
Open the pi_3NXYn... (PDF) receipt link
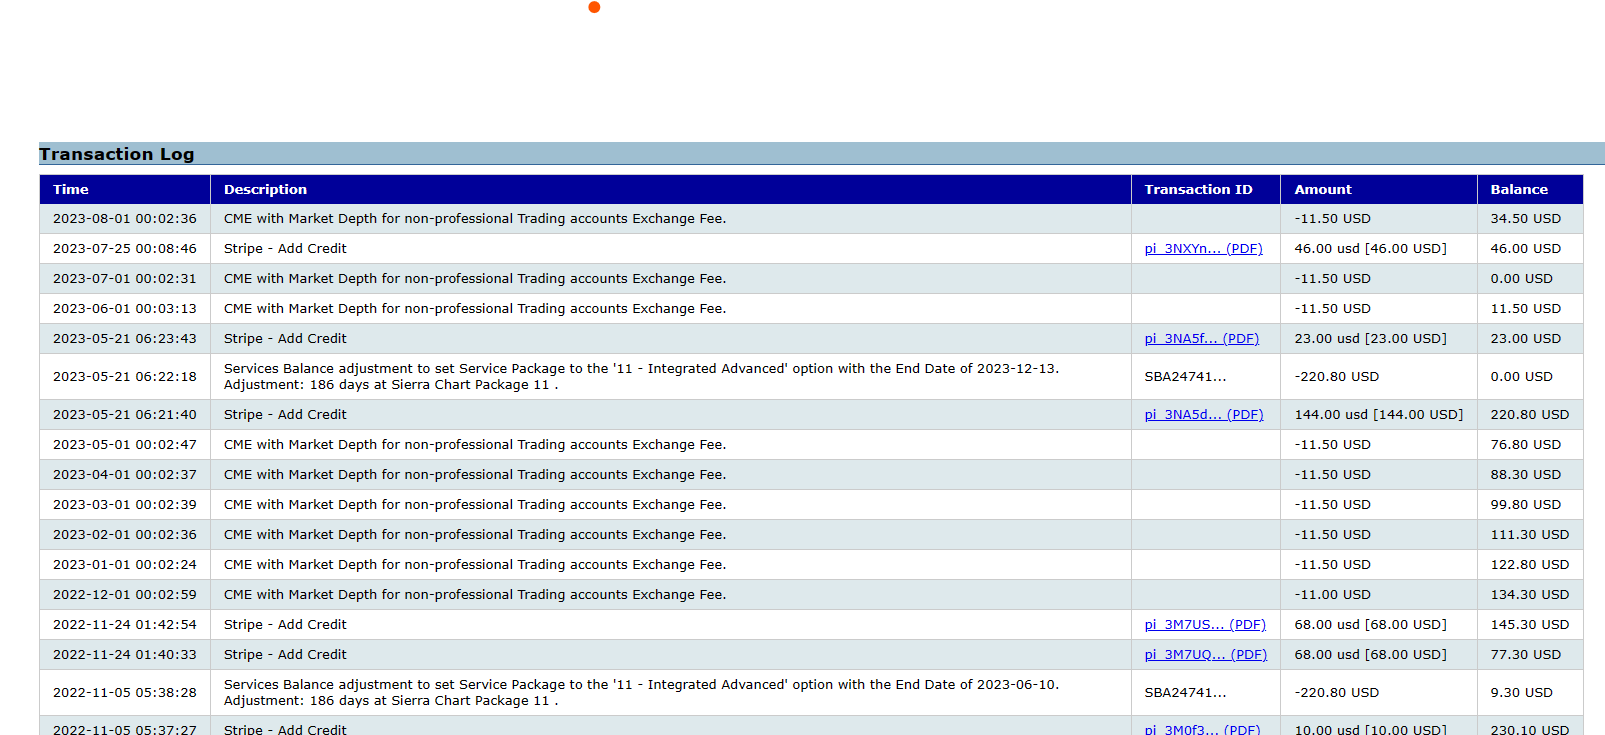[1203, 249]
